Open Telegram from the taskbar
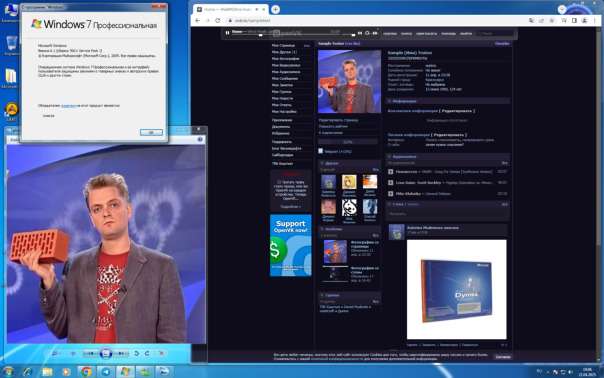 (x=105, y=371)
